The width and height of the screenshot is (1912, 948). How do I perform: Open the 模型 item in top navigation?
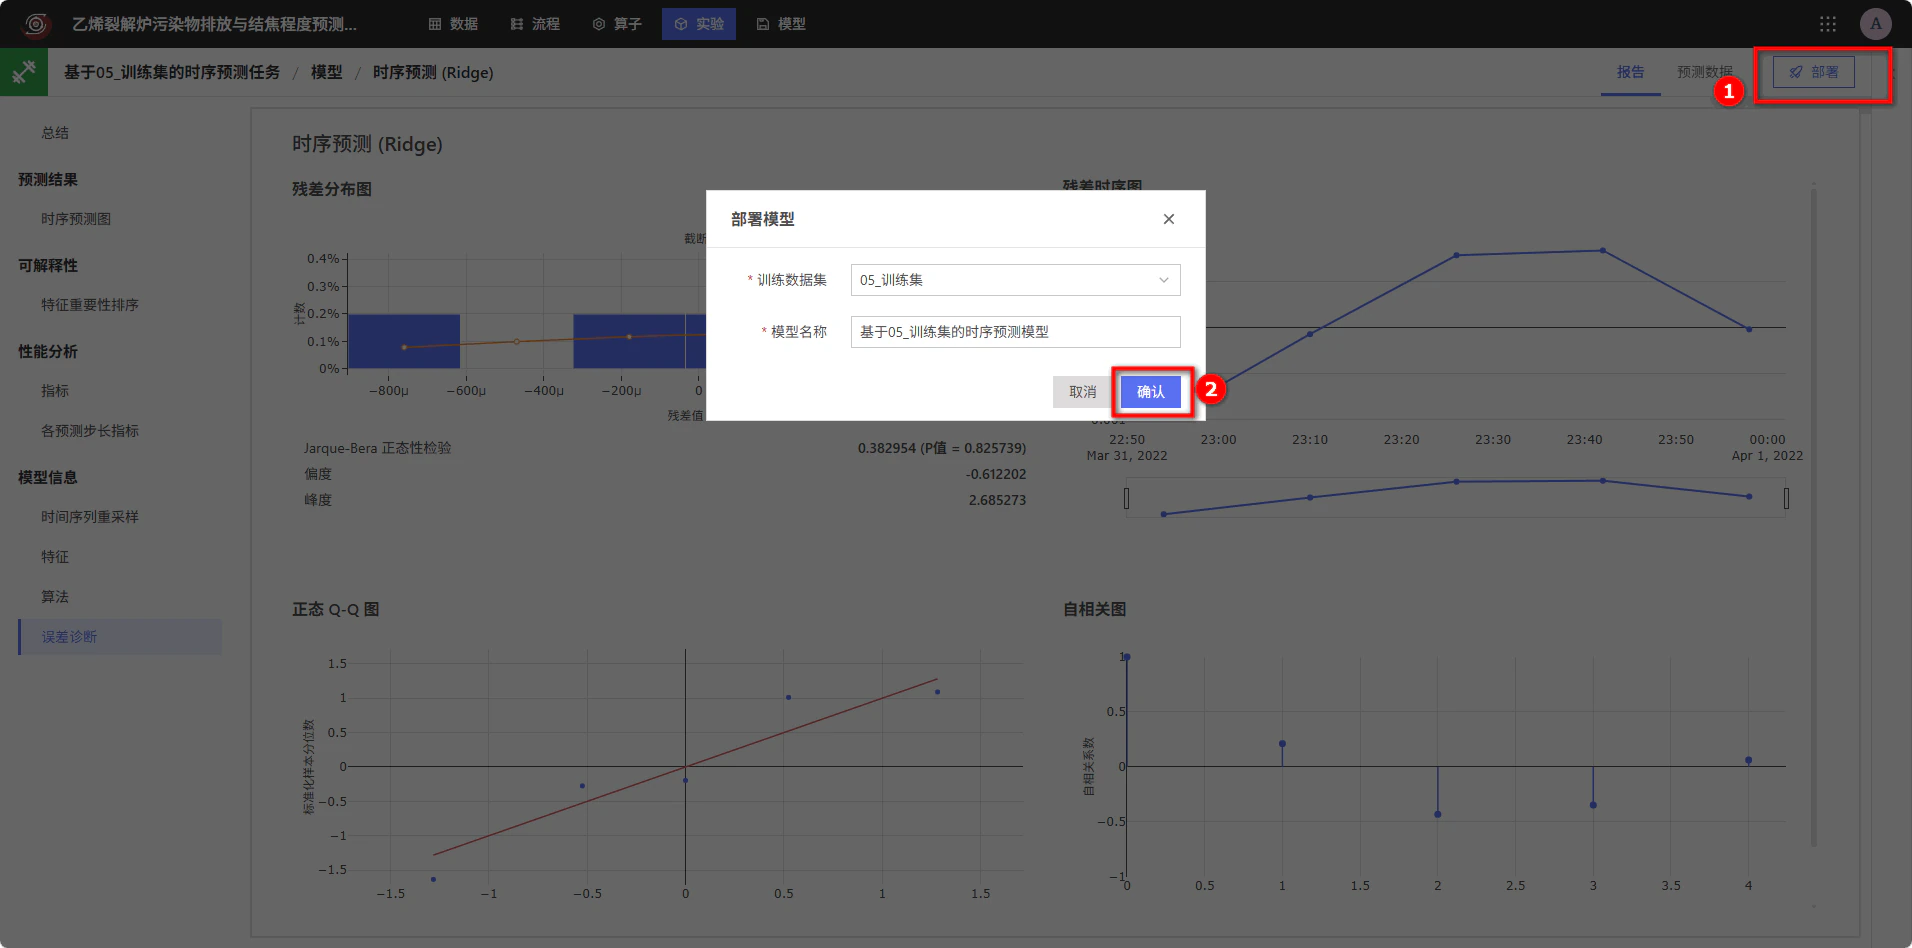pyautogui.click(x=781, y=24)
